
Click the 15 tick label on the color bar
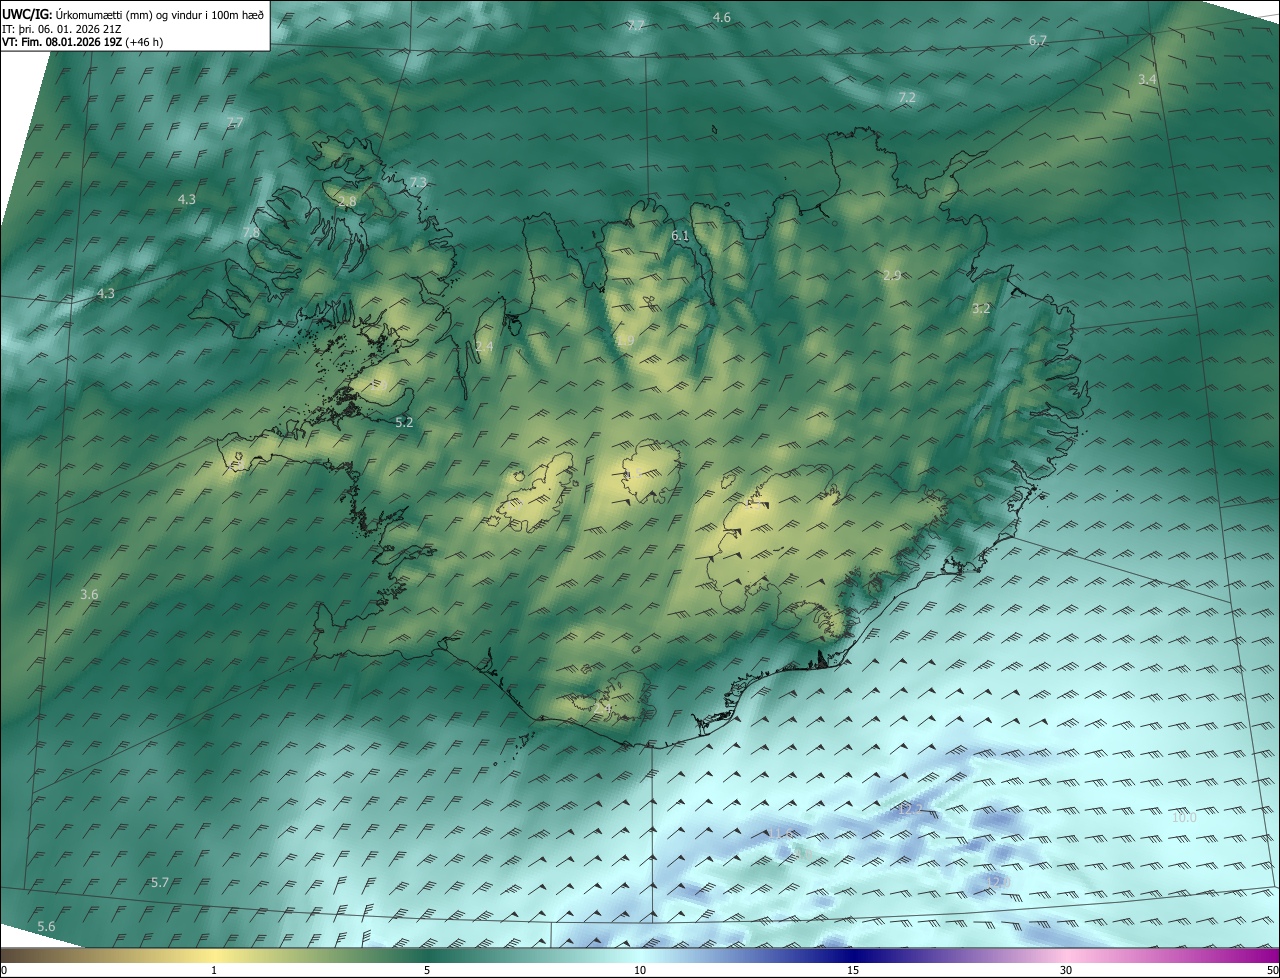click(x=853, y=970)
